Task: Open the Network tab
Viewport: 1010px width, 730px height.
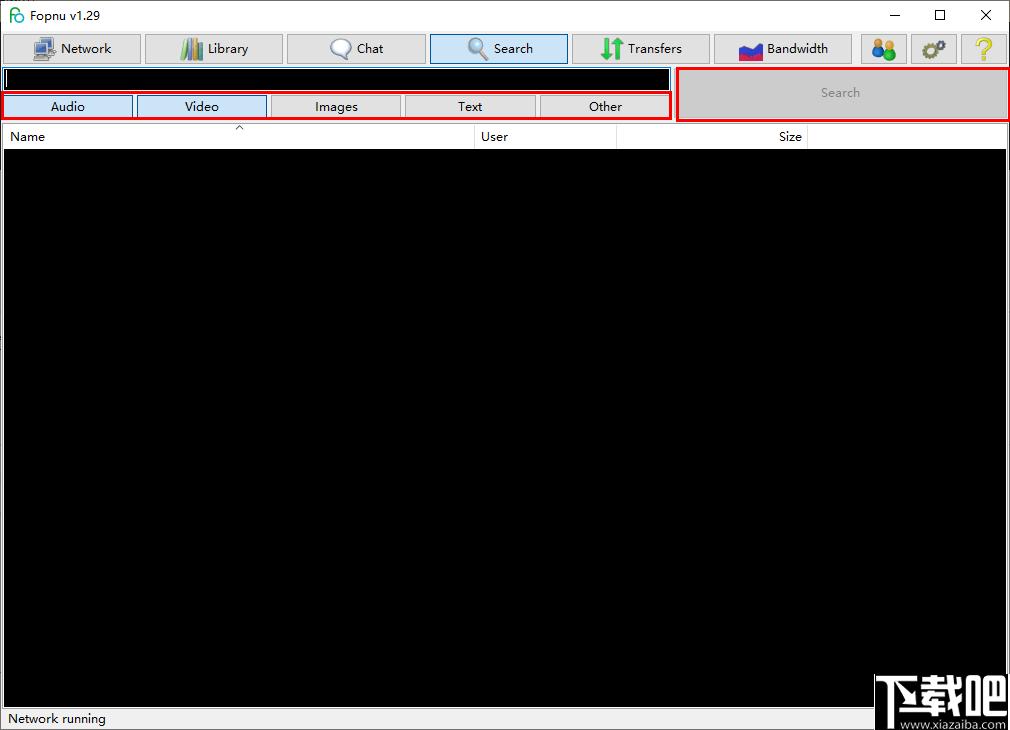Action: 71,49
